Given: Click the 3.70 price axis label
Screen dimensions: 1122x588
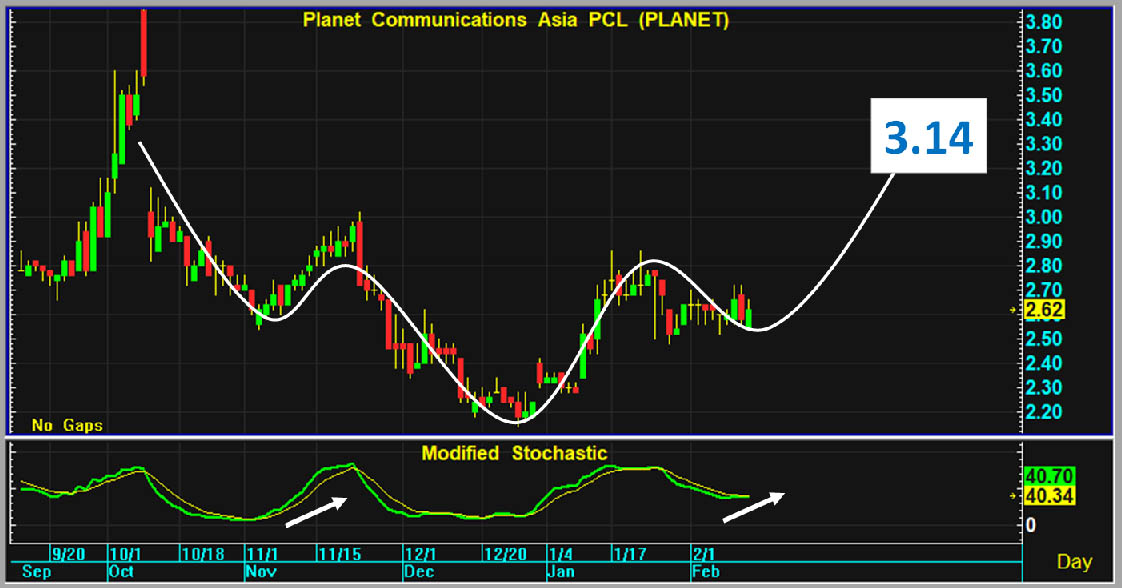Looking at the screenshot, I should coord(1043,46).
